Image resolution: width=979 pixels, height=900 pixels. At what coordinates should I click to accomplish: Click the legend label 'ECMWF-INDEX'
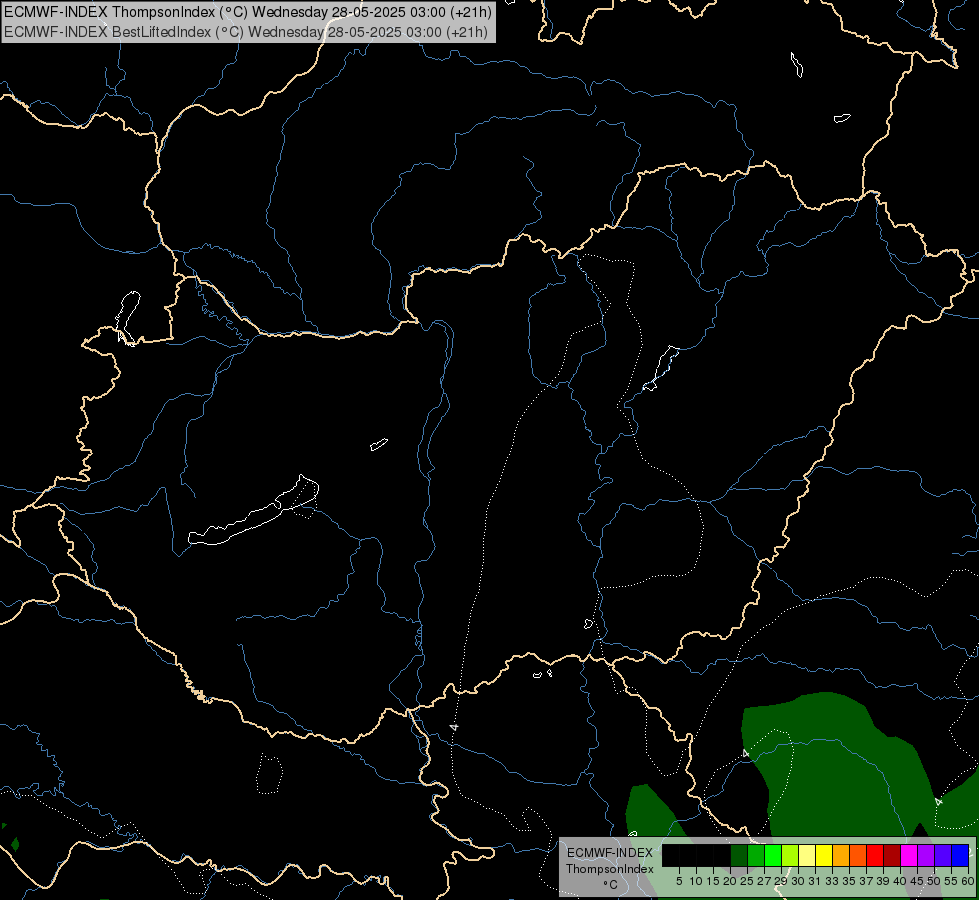click(610, 853)
